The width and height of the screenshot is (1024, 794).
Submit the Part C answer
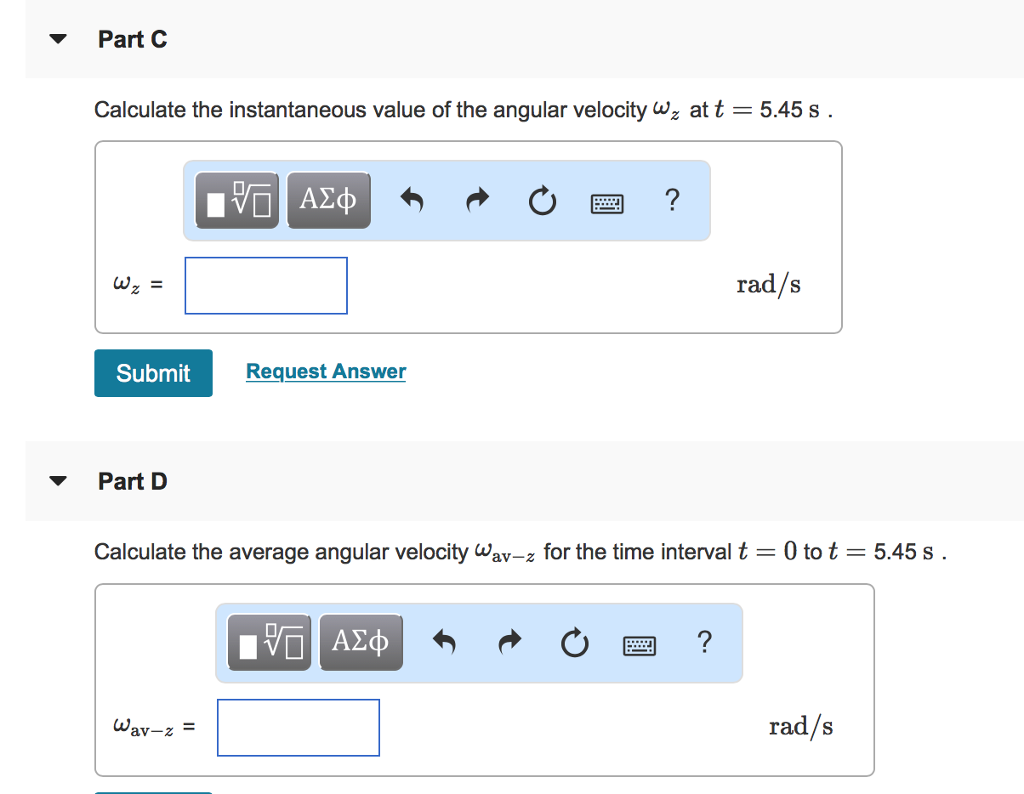152,372
